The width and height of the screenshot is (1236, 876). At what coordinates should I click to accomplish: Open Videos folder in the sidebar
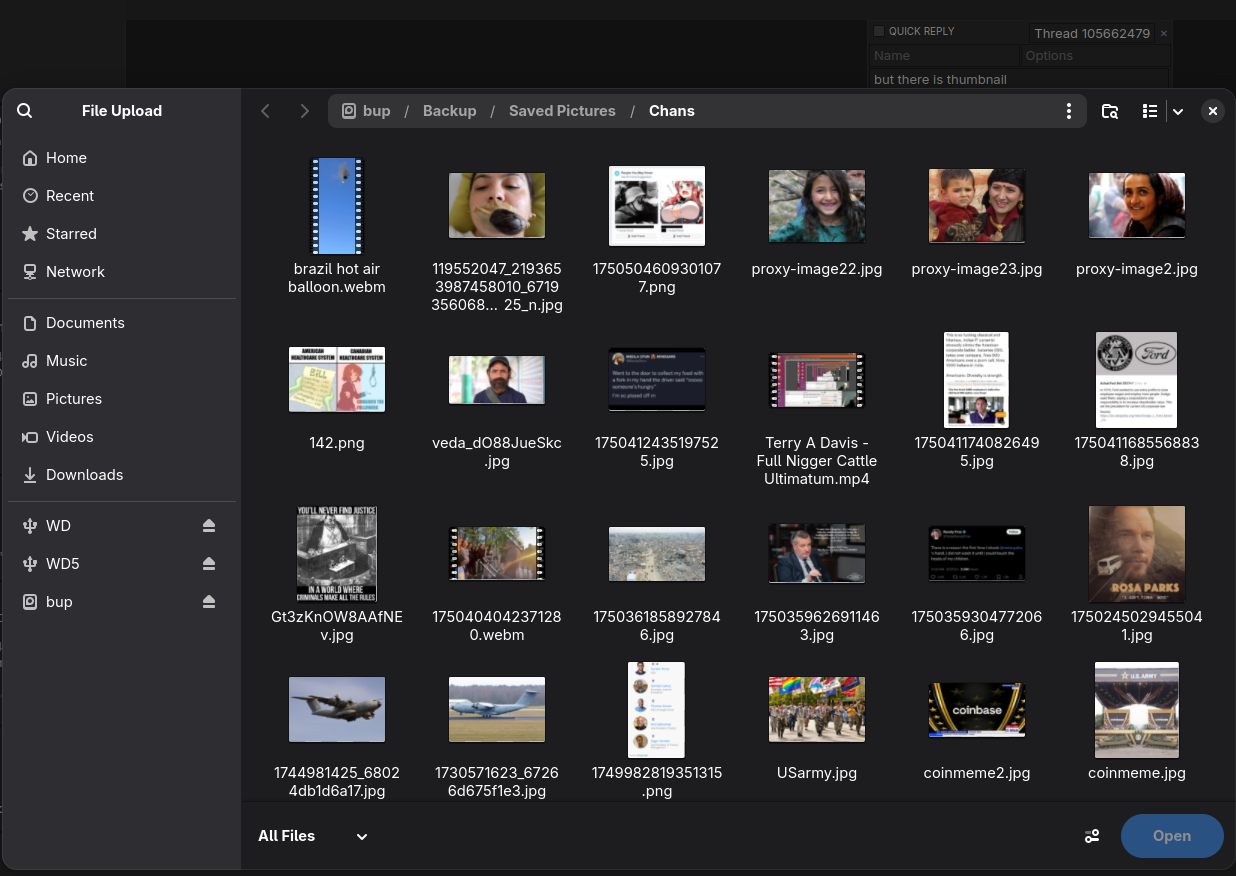(122, 437)
